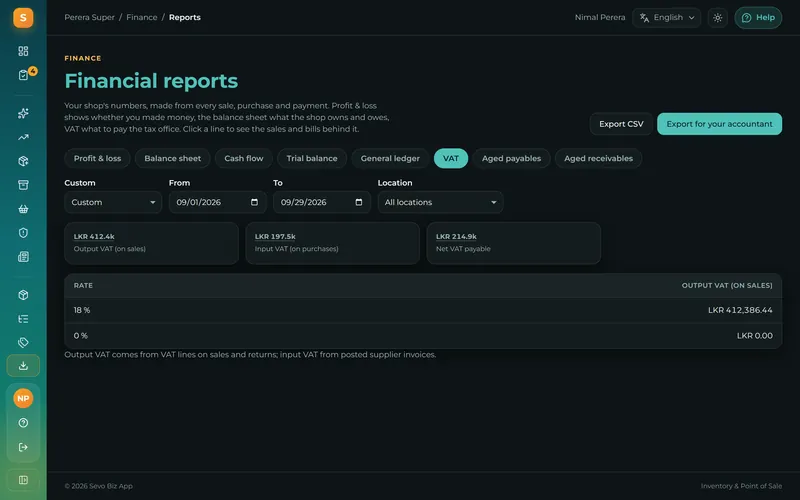This screenshot has width=800, height=500.
Task: Switch to the Cash flow tab
Action: pos(244,158)
